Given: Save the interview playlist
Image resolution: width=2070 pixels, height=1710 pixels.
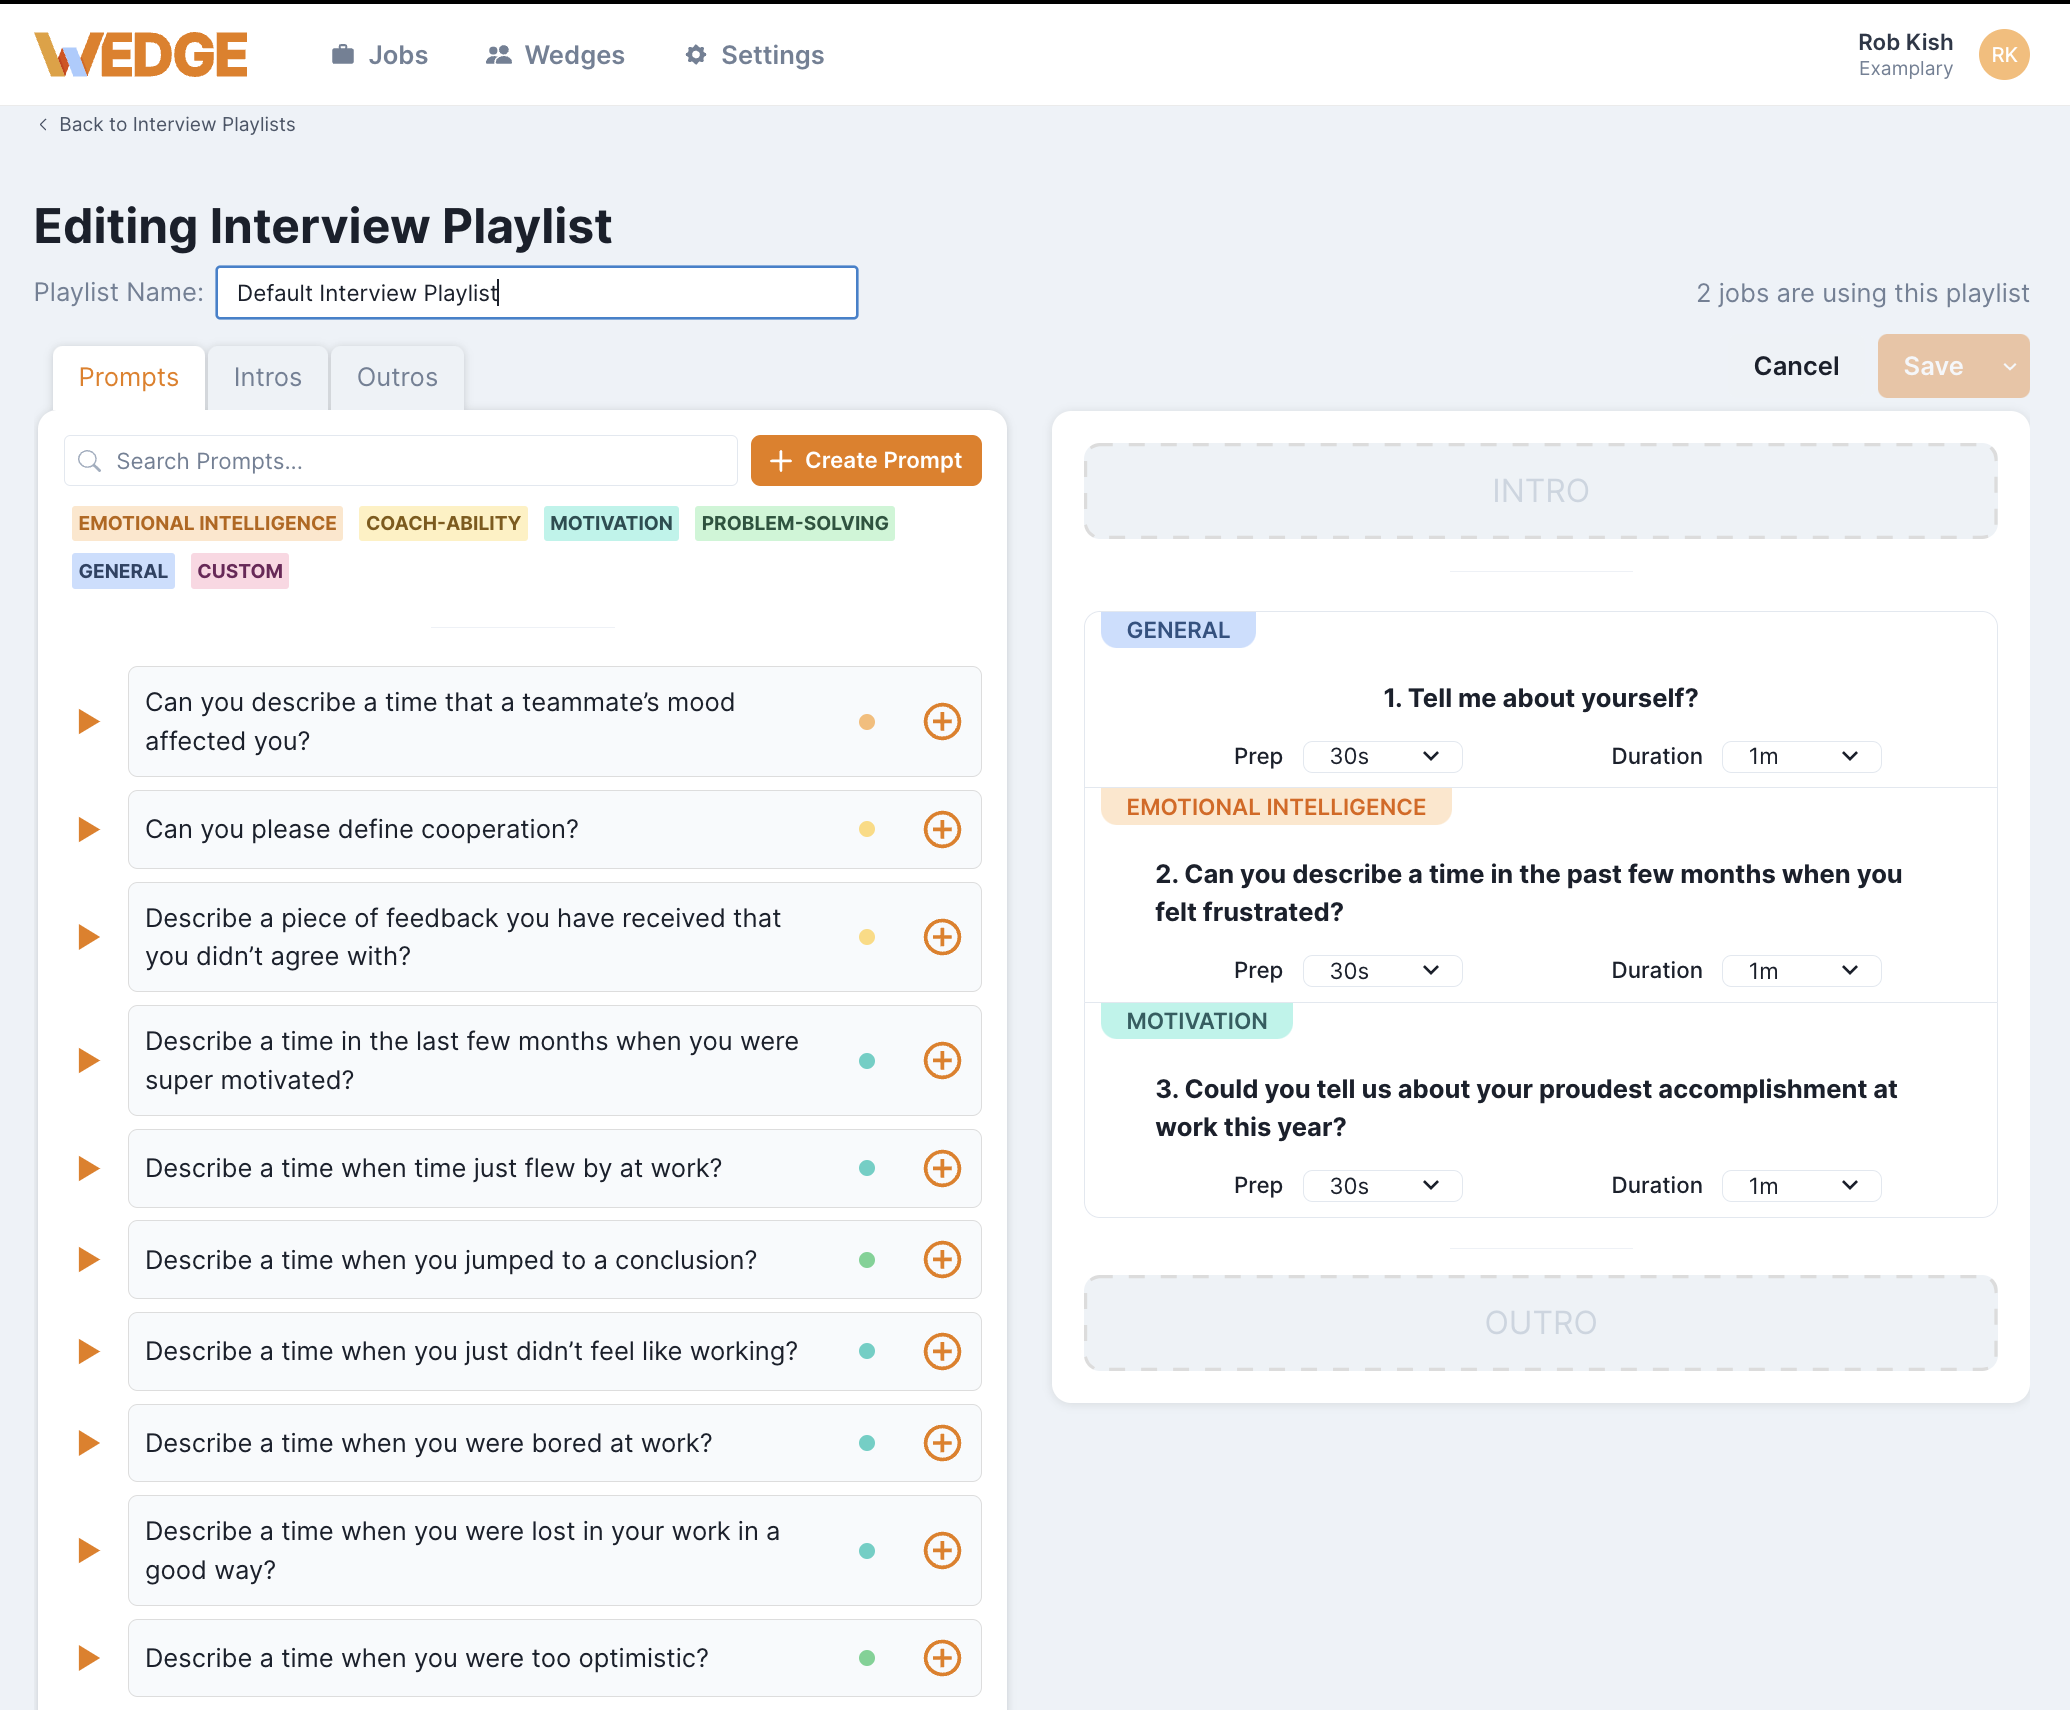Looking at the screenshot, I should pos(1934,366).
